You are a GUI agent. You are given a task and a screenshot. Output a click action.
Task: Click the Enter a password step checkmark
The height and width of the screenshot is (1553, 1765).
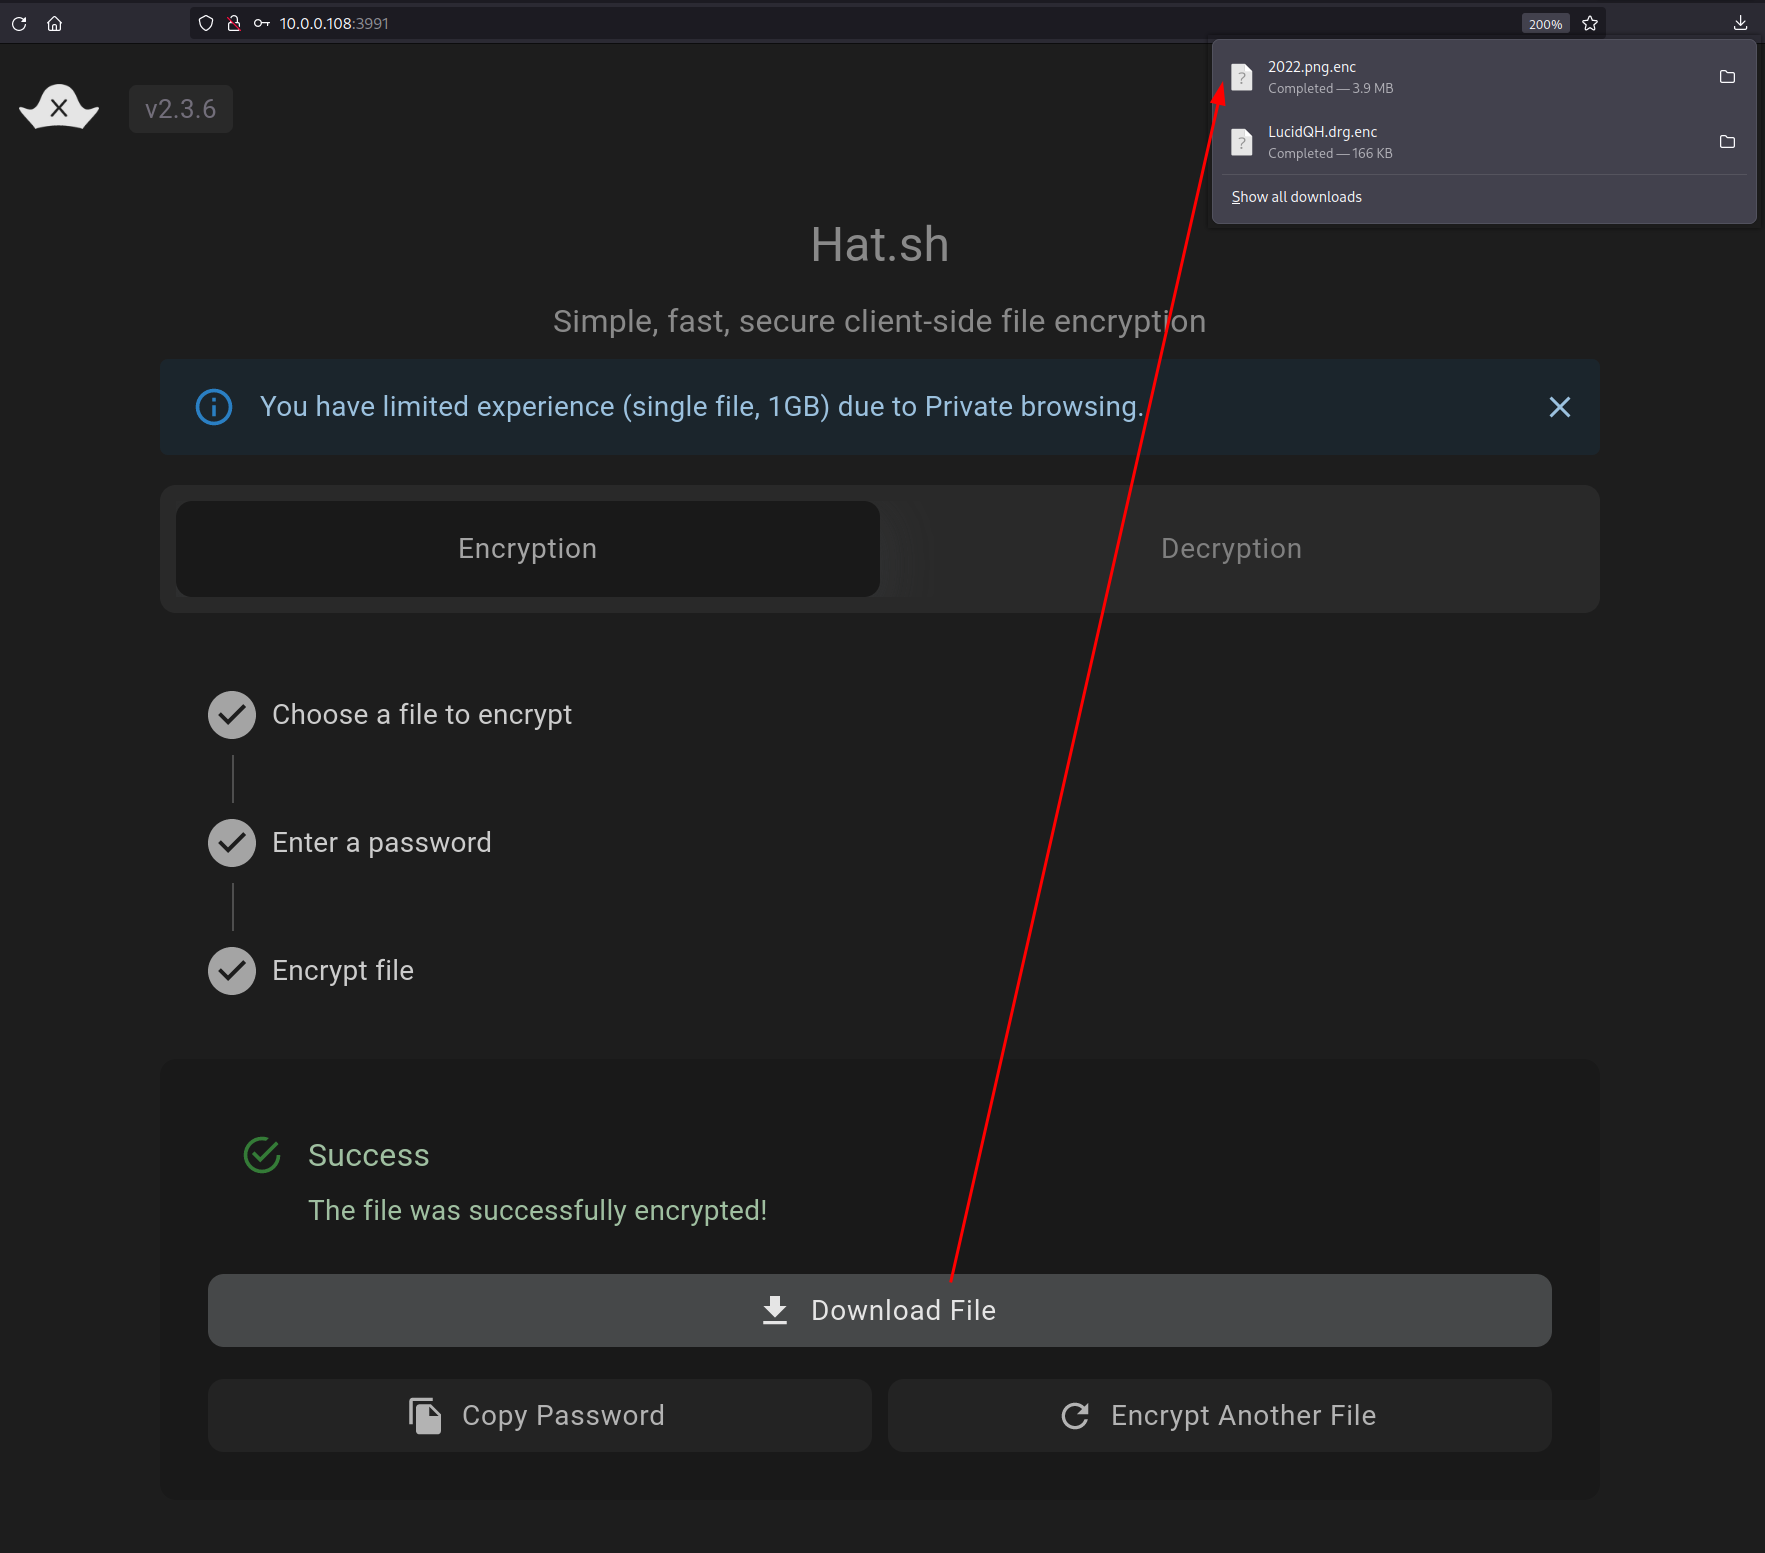tap(232, 843)
